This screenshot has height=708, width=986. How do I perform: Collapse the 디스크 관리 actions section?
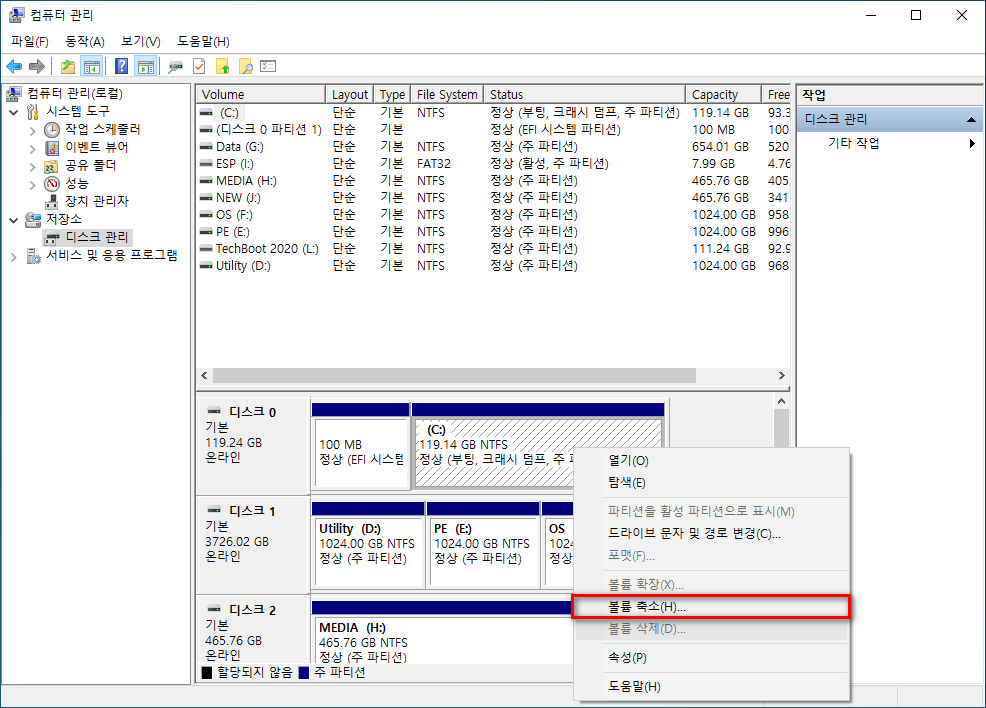(972, 119)
